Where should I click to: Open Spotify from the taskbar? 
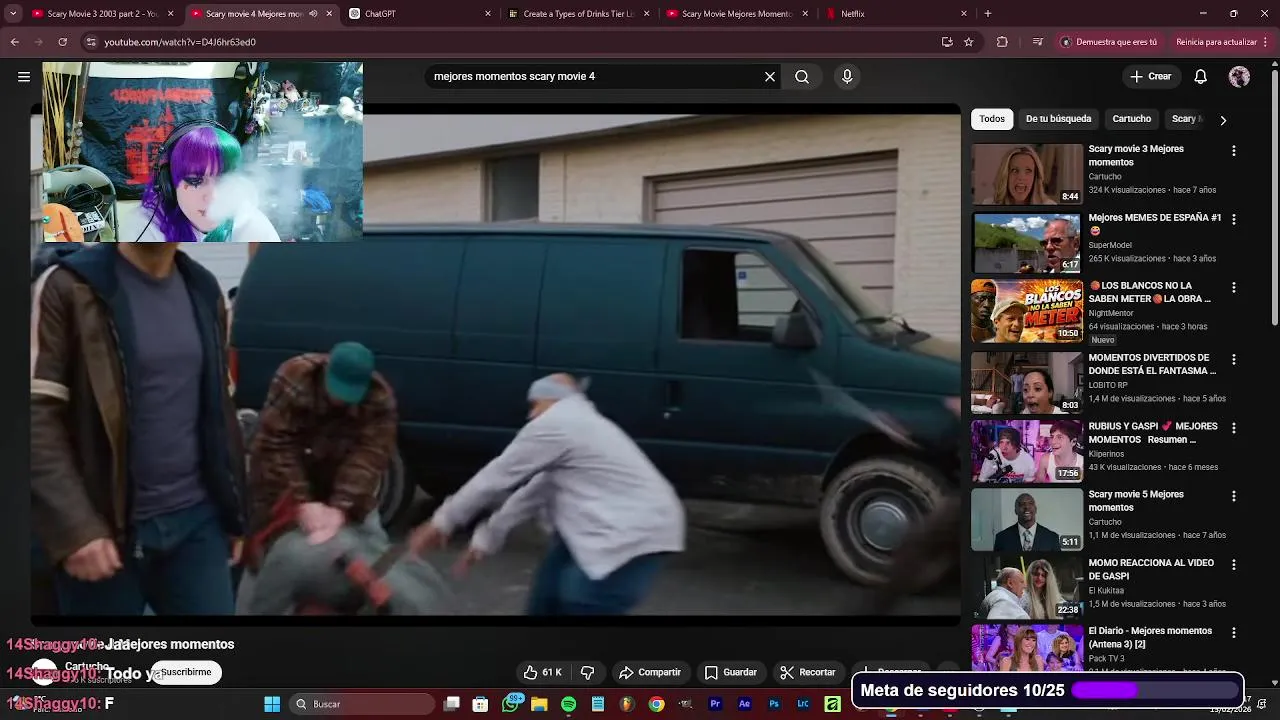click(x=568, y=704)
